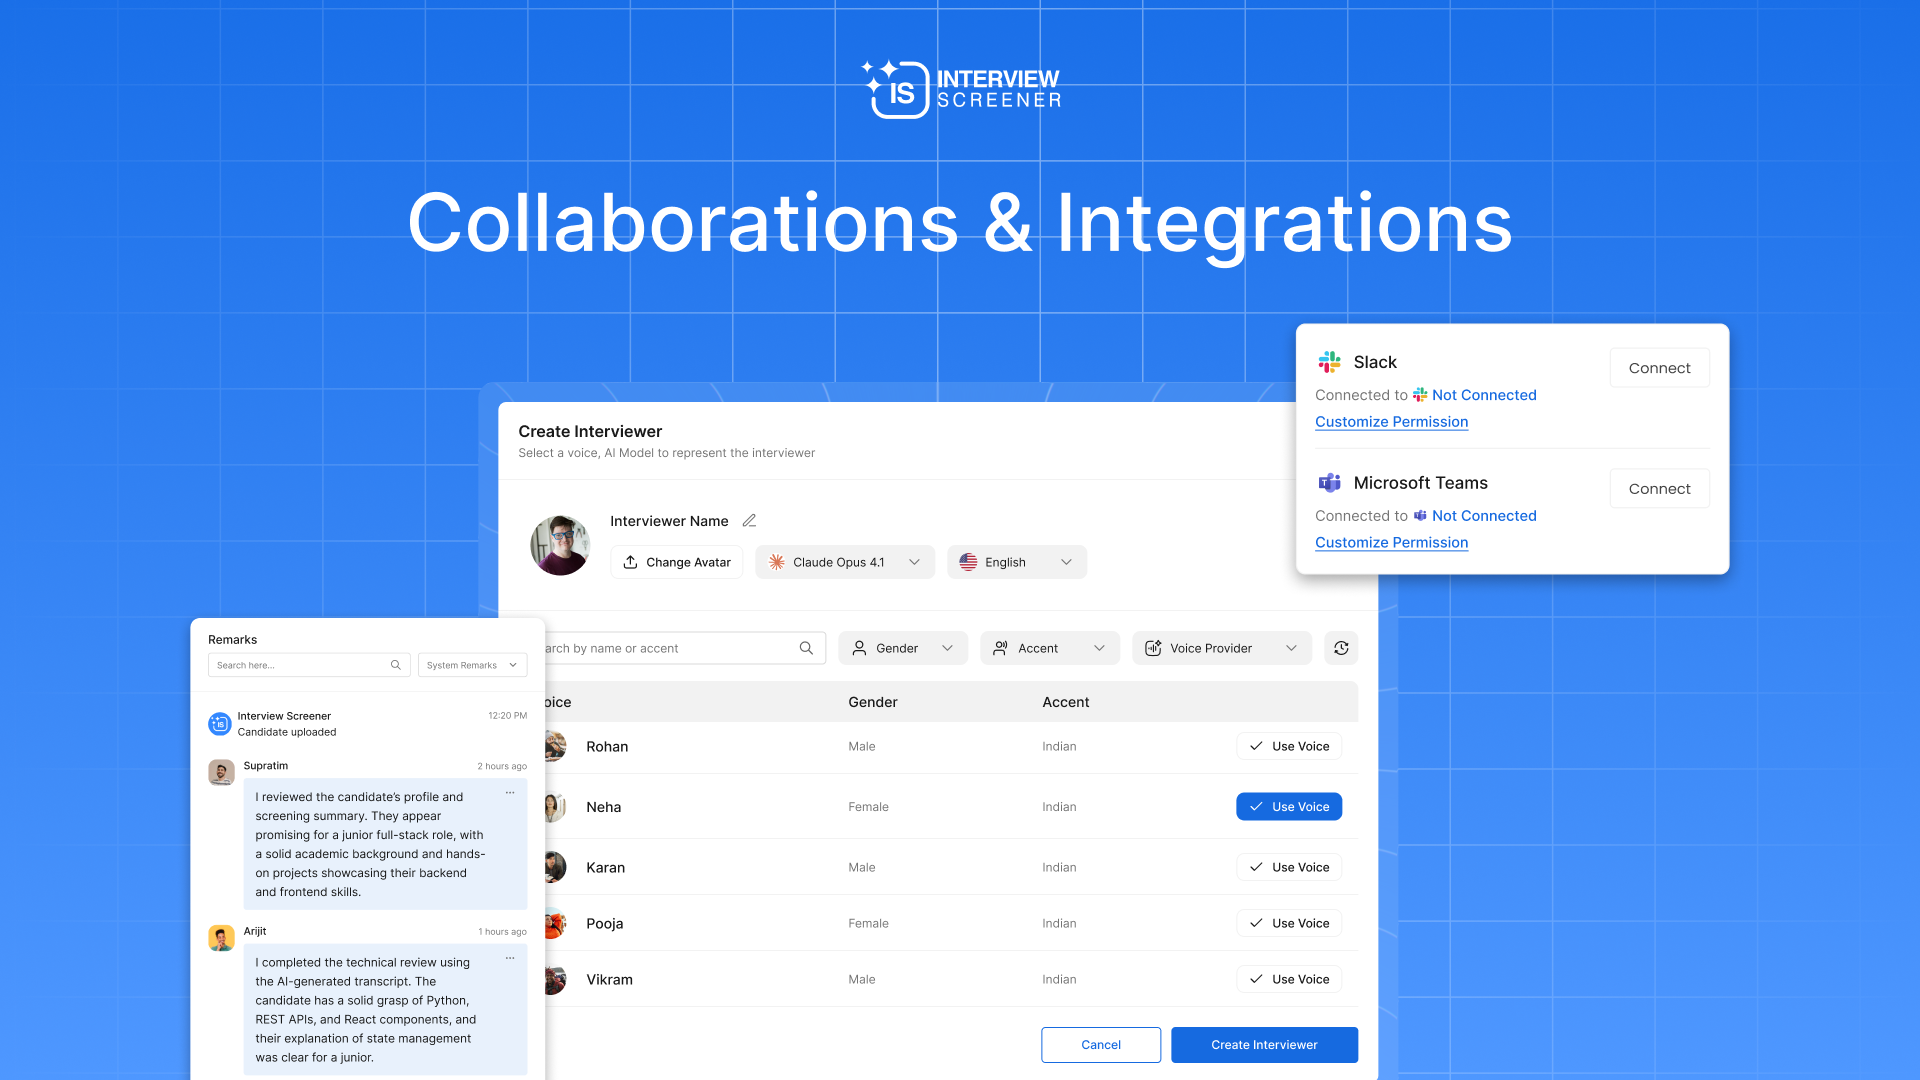Image resolution: width=1920 pixels, height=1080 pixels.
Task: Connect Slack integration
Action: tap(1660, 368)
